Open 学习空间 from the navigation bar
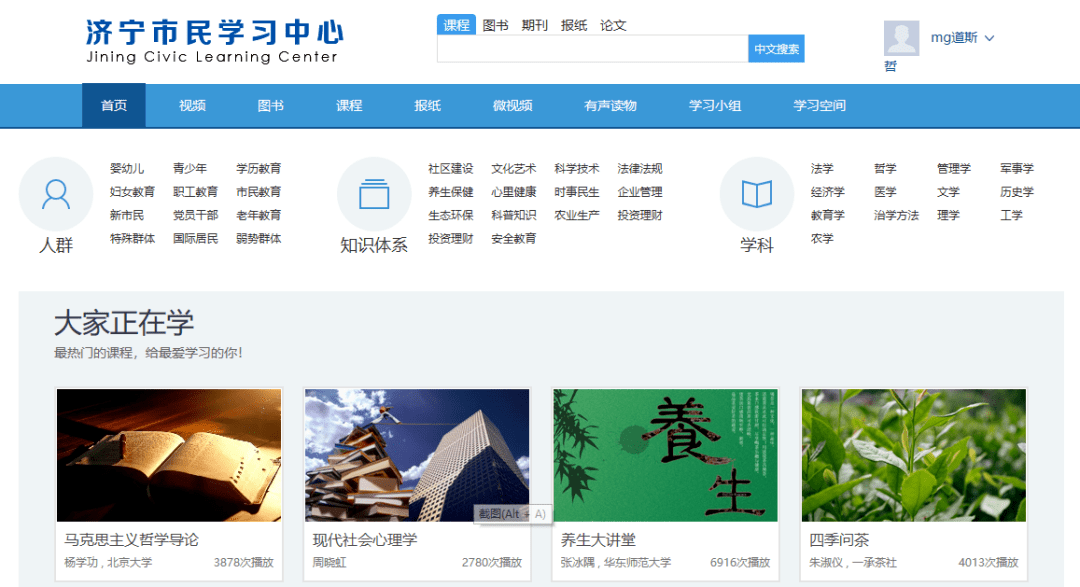The image size is (1080, 587). (819, 106)
